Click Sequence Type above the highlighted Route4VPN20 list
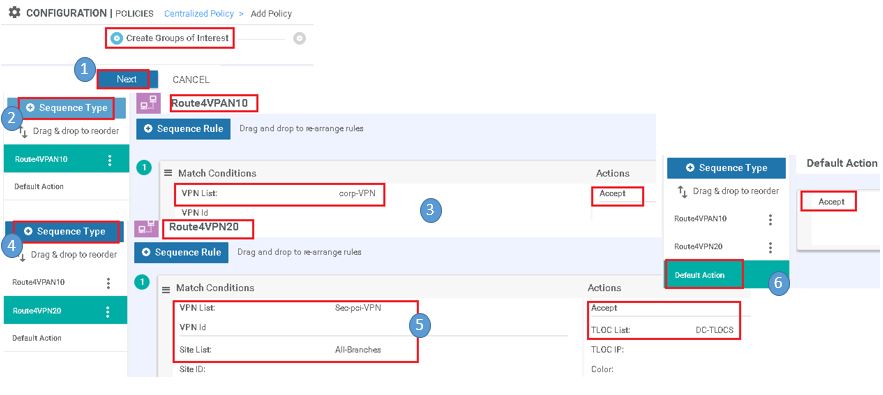 [x=64, y=232]
